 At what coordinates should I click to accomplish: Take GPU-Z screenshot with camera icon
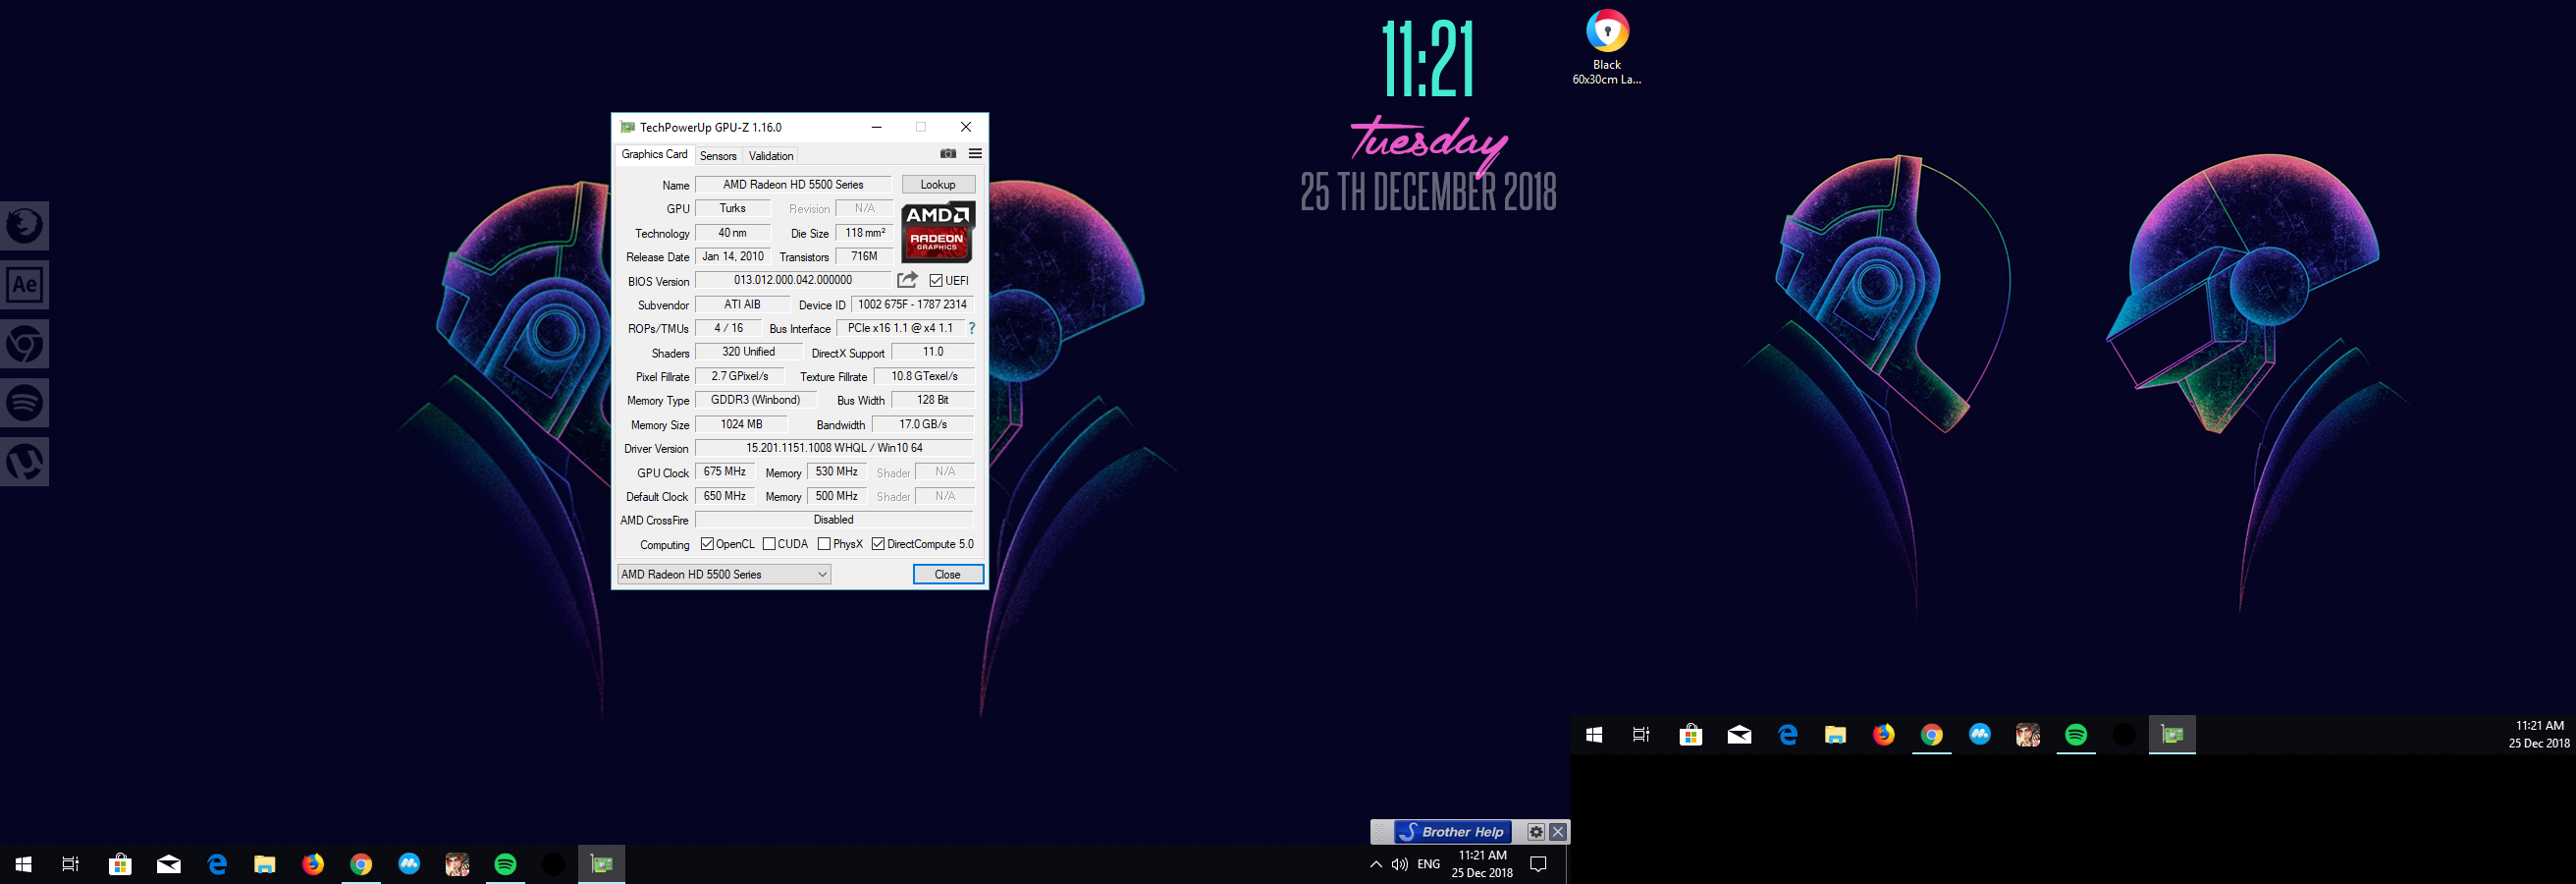(948, 154)
